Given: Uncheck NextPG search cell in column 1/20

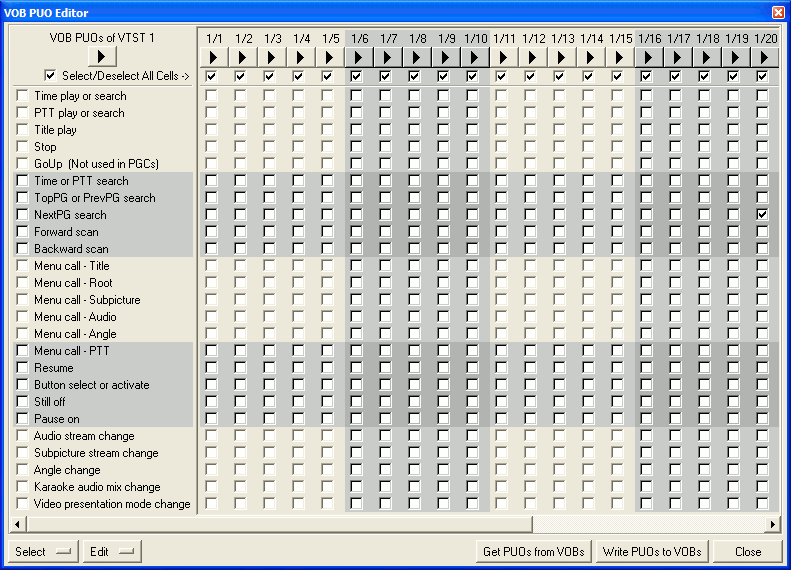Looking at the screenshot, I should click(x=763, y=215).
